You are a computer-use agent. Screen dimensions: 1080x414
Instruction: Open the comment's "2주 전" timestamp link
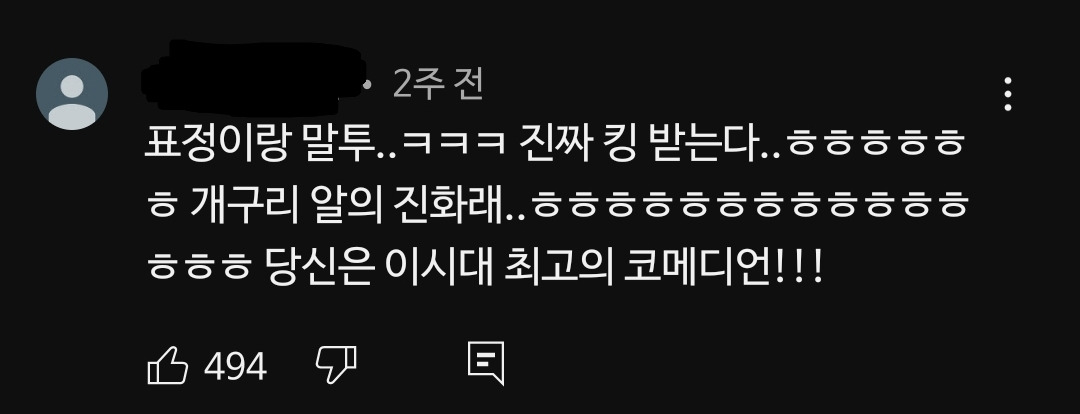[x=438, y=85]
